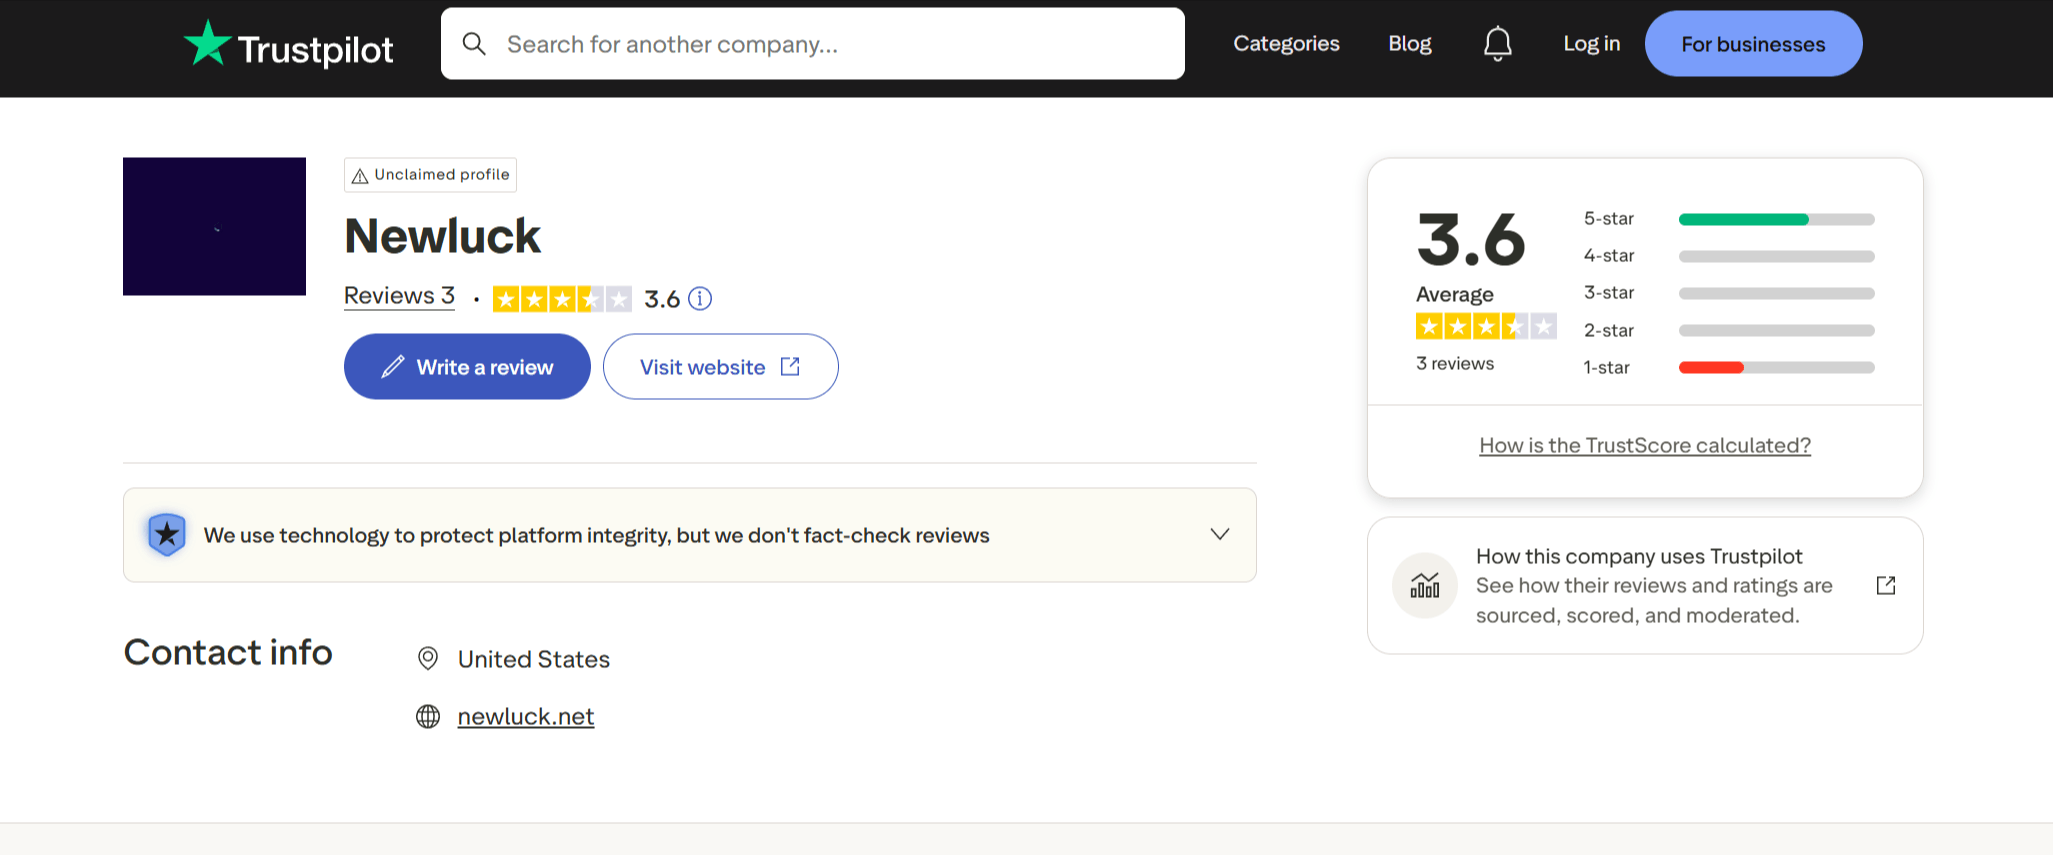Viewport: 2053px width, 855px height.
Task: Click the external link icon in Visit website
Action: click(x=790, y=367)
